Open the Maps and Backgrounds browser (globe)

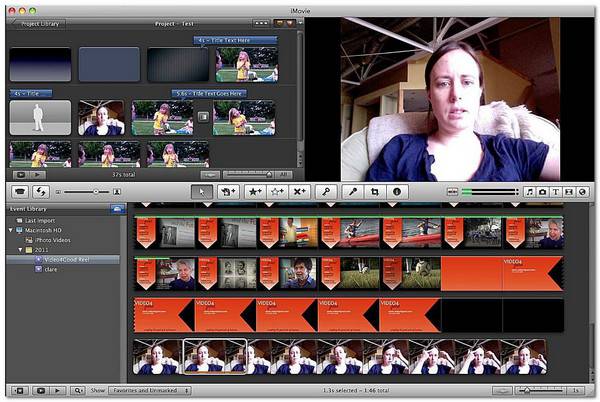click(582, 192)
